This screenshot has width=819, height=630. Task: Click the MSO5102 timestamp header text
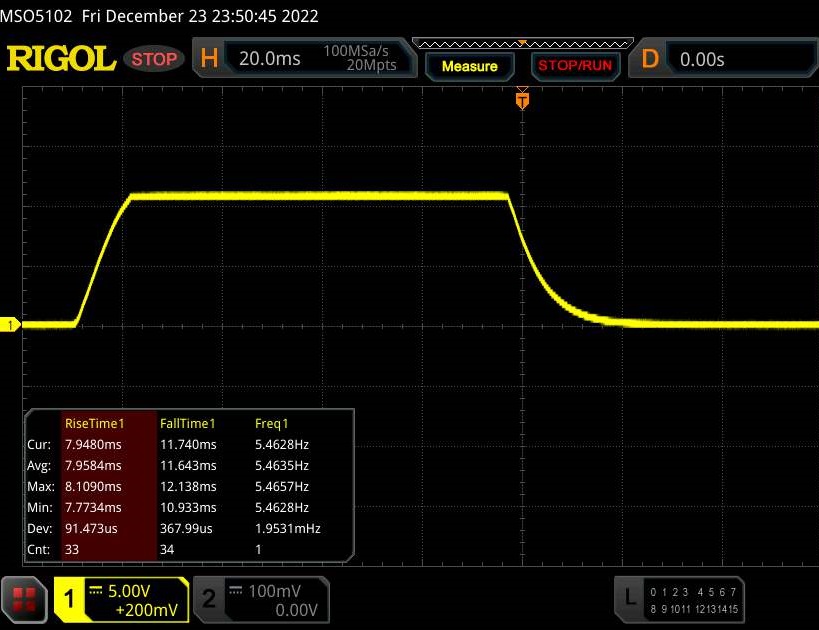[159, 16]
